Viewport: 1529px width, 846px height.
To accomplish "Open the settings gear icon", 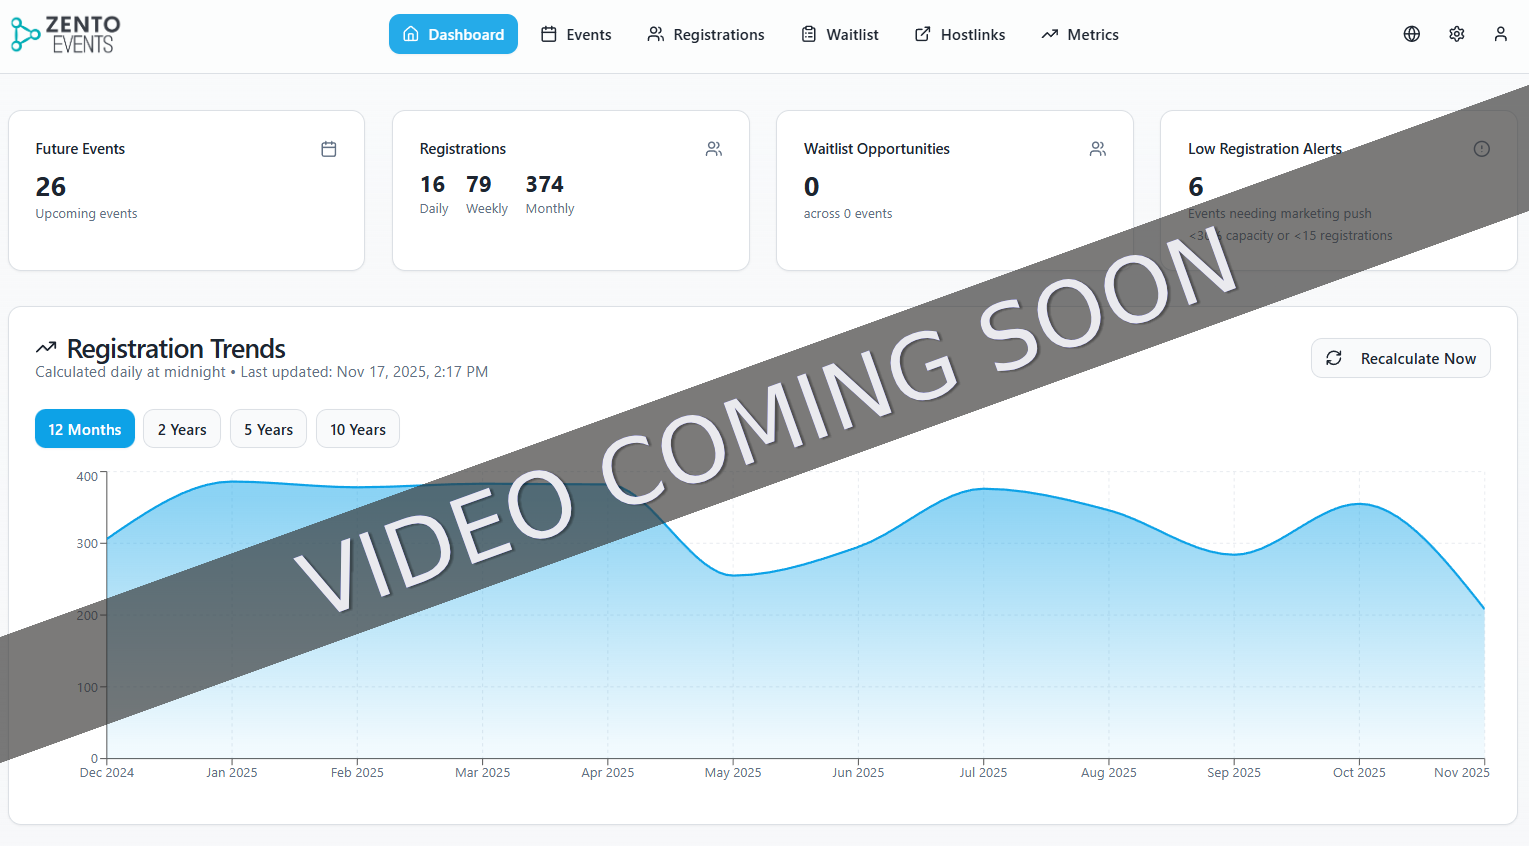I will click(1456, 34).
